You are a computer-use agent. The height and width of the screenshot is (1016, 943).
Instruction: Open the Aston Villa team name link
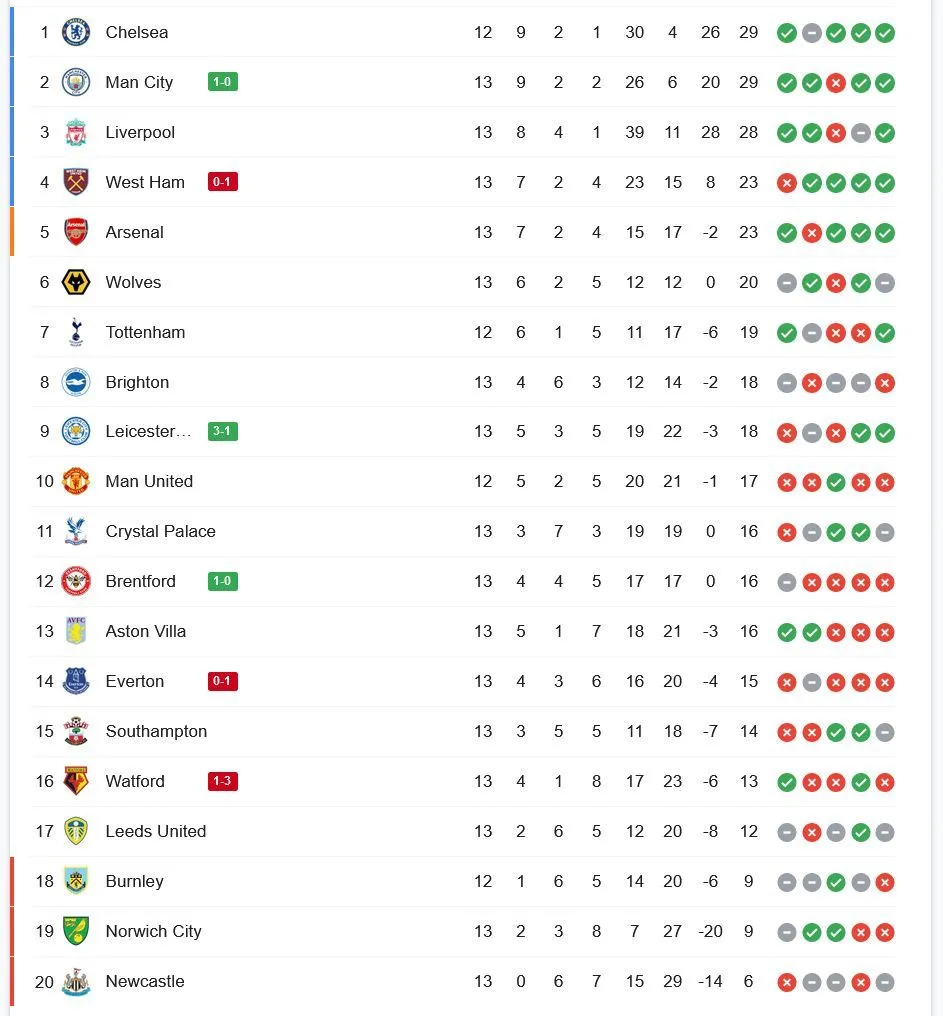click(146, 631)
